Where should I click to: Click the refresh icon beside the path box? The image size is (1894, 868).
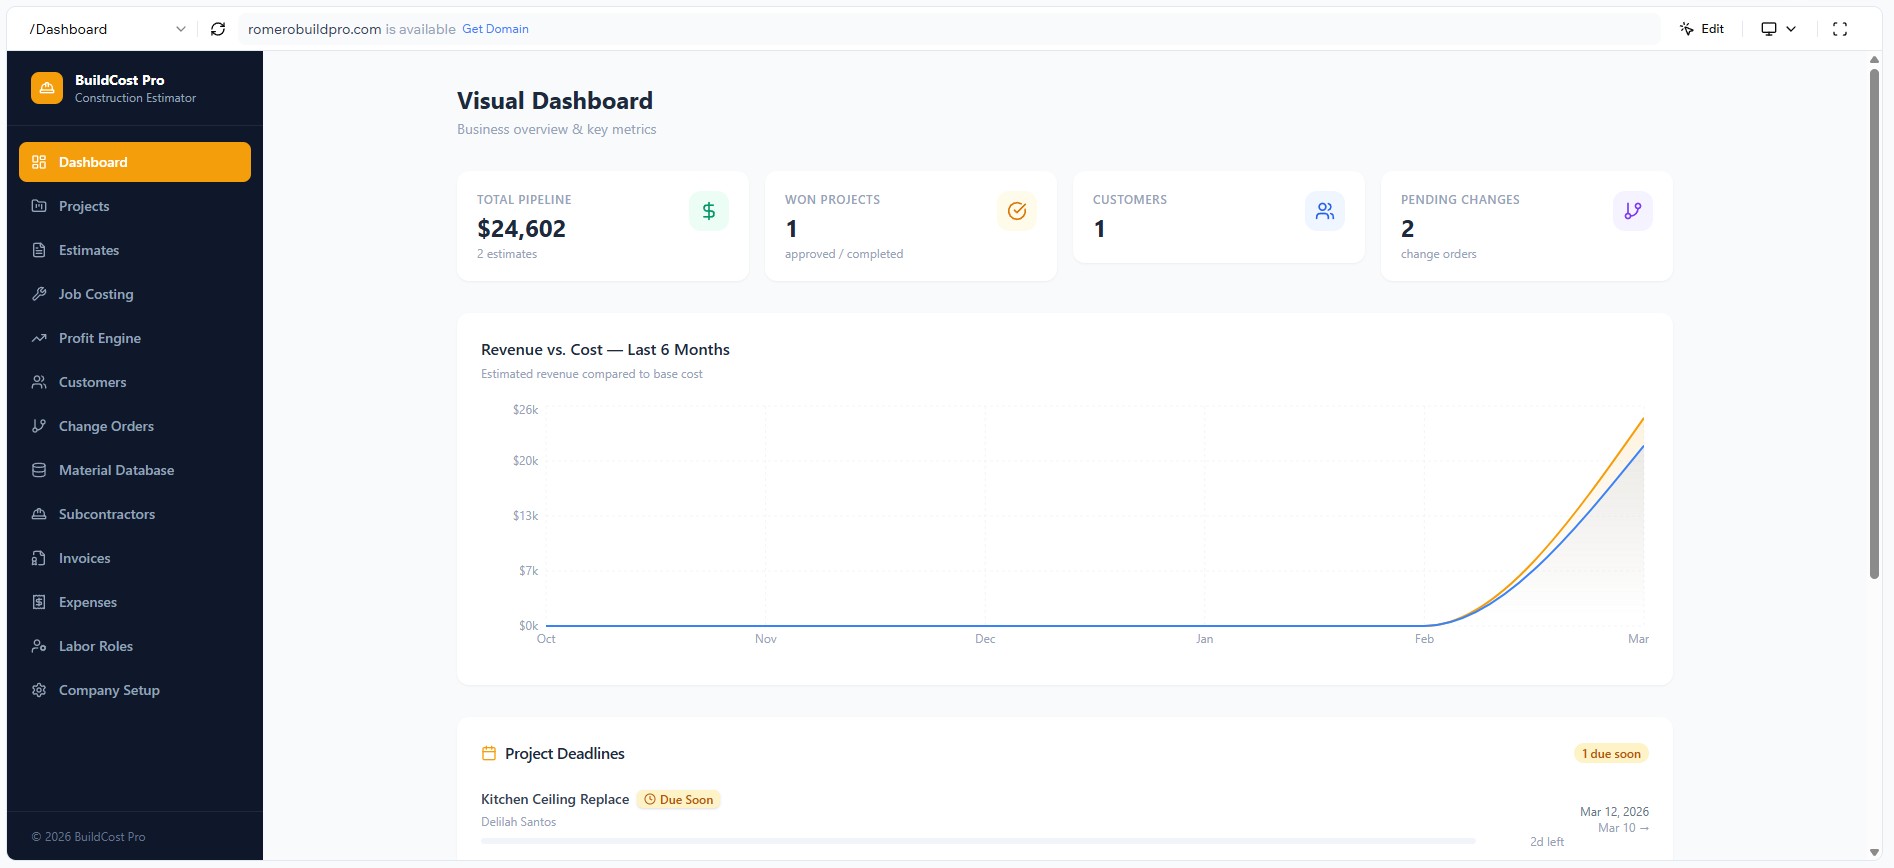[x=218, y=29]
